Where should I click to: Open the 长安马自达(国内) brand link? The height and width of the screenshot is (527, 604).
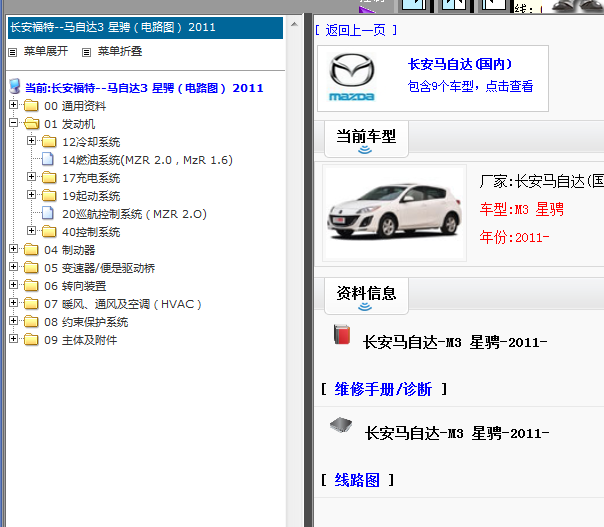(x=460, y=64)
